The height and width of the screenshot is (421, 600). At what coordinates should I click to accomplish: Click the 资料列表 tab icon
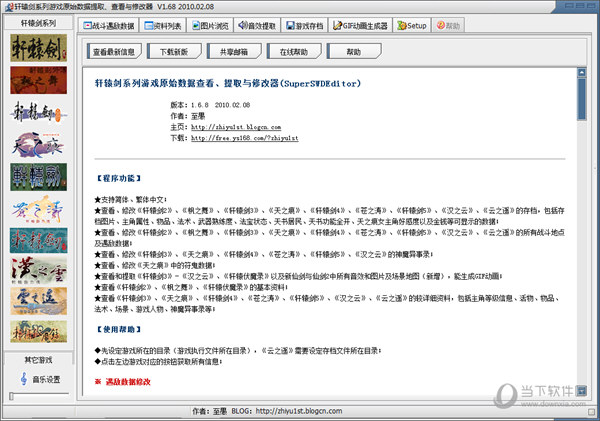click(148, 26)
